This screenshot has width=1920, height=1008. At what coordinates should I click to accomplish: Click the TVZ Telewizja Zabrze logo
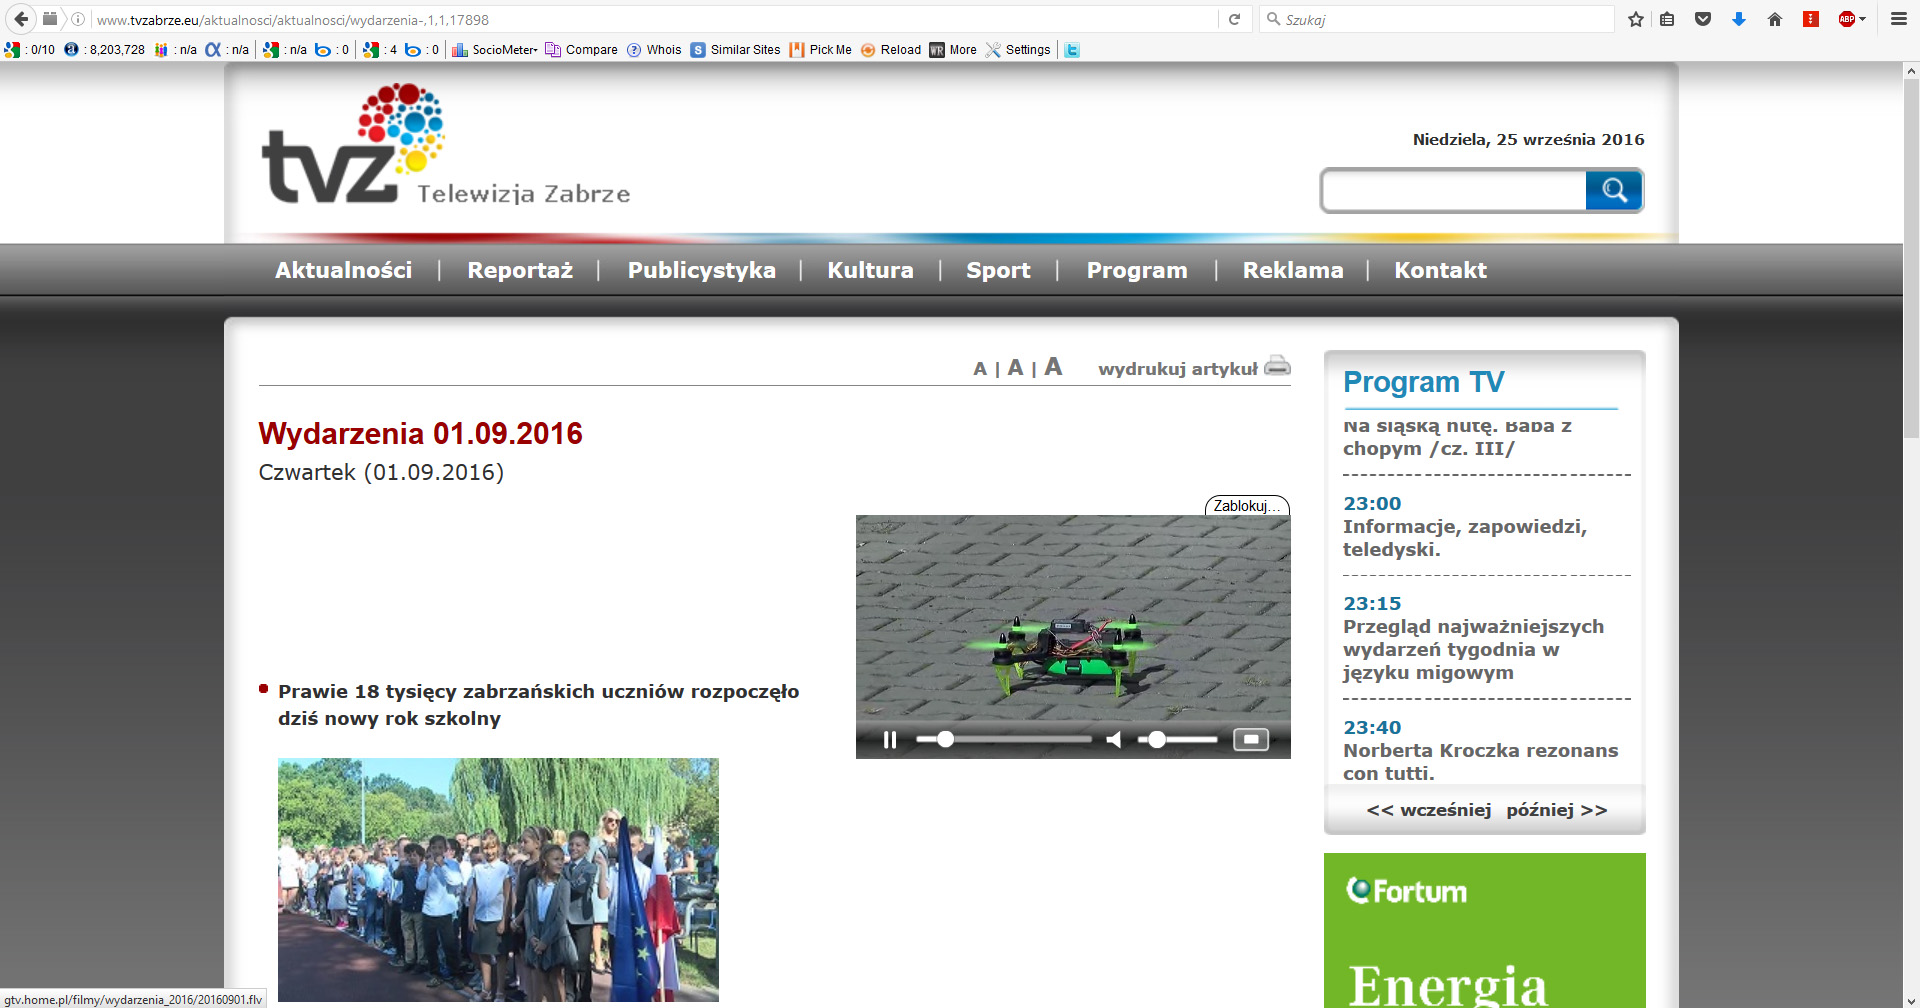[446, 145]
